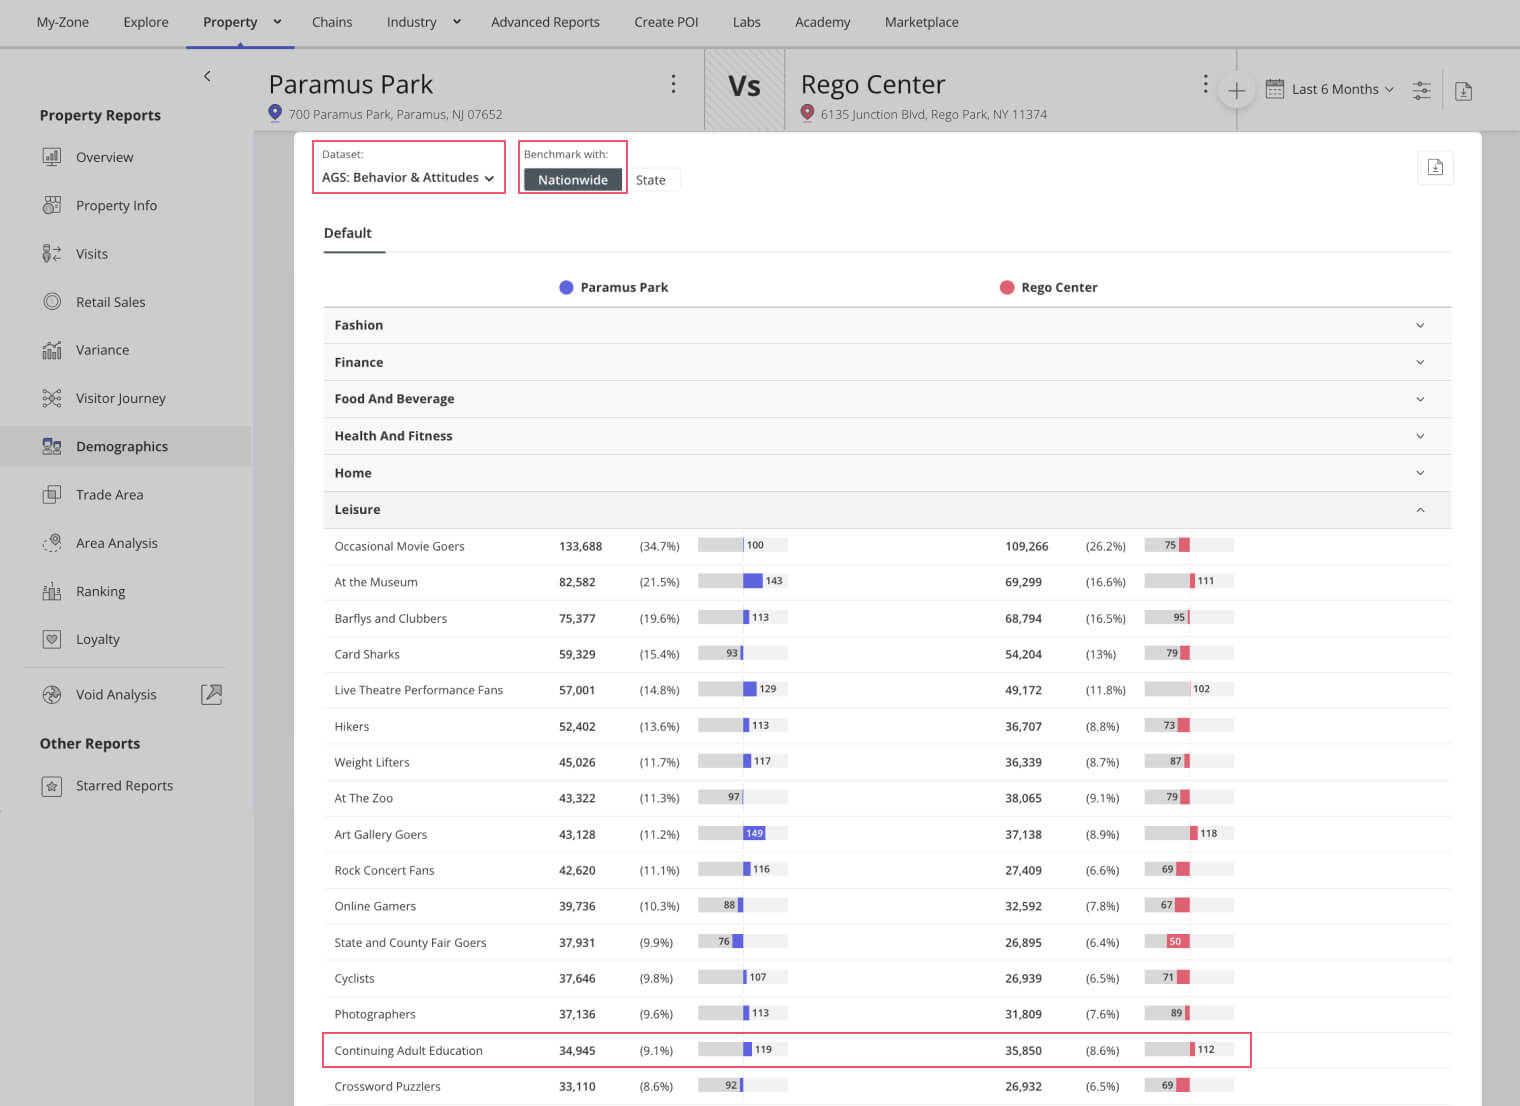Screen dimensions: 1520x1106
Task: Open the Visitor Journey report link
Action: coord(121,398)
